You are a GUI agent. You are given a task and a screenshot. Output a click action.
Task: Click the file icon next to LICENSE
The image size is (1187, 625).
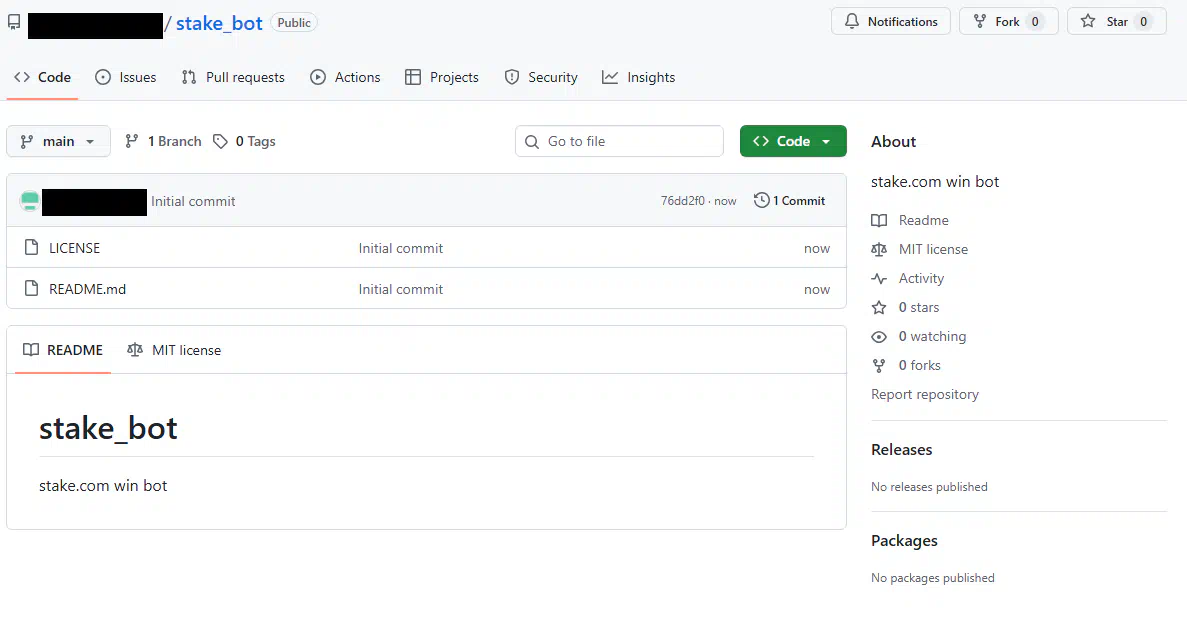31,247
